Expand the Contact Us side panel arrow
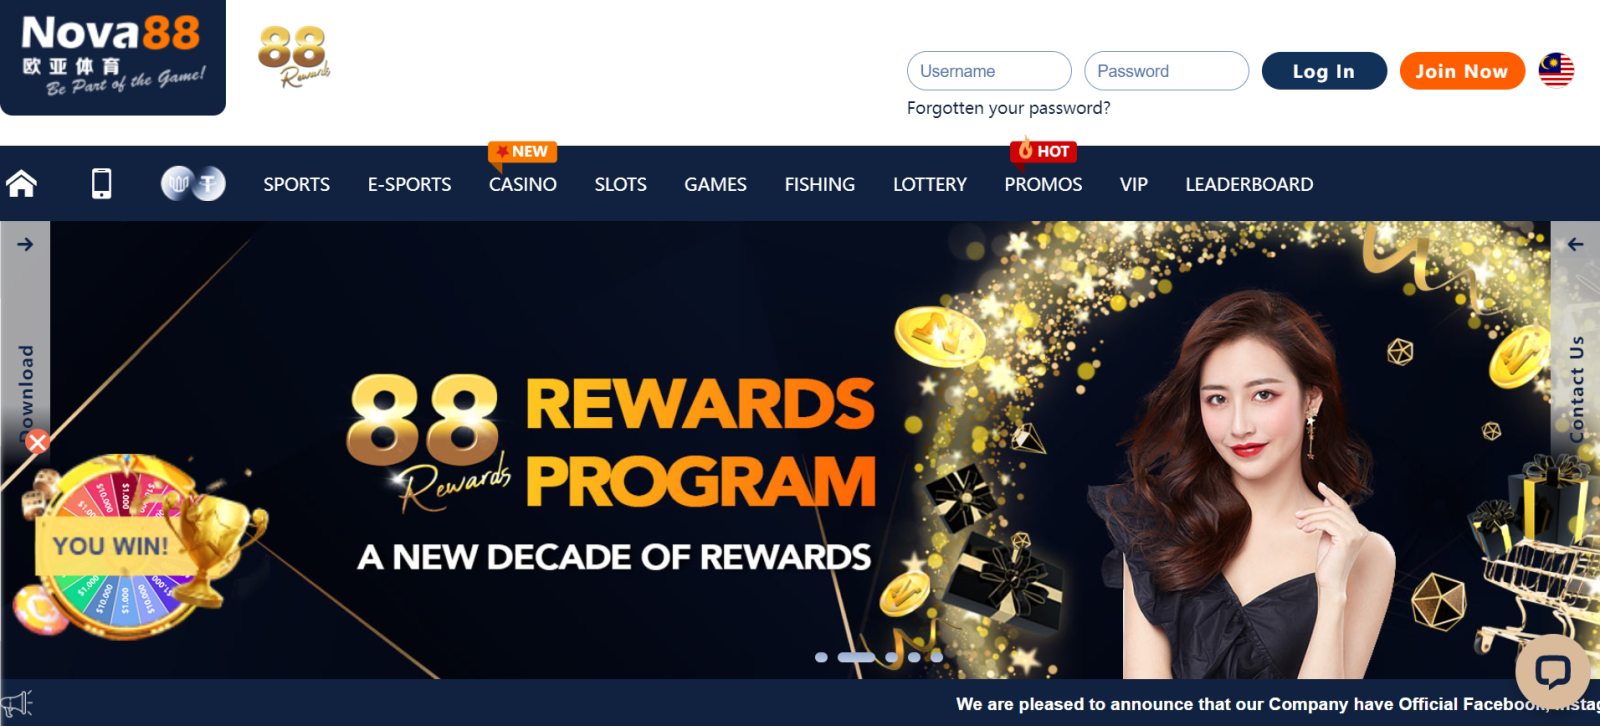This screenshot has width=1600, height=726. [1575, 244]
